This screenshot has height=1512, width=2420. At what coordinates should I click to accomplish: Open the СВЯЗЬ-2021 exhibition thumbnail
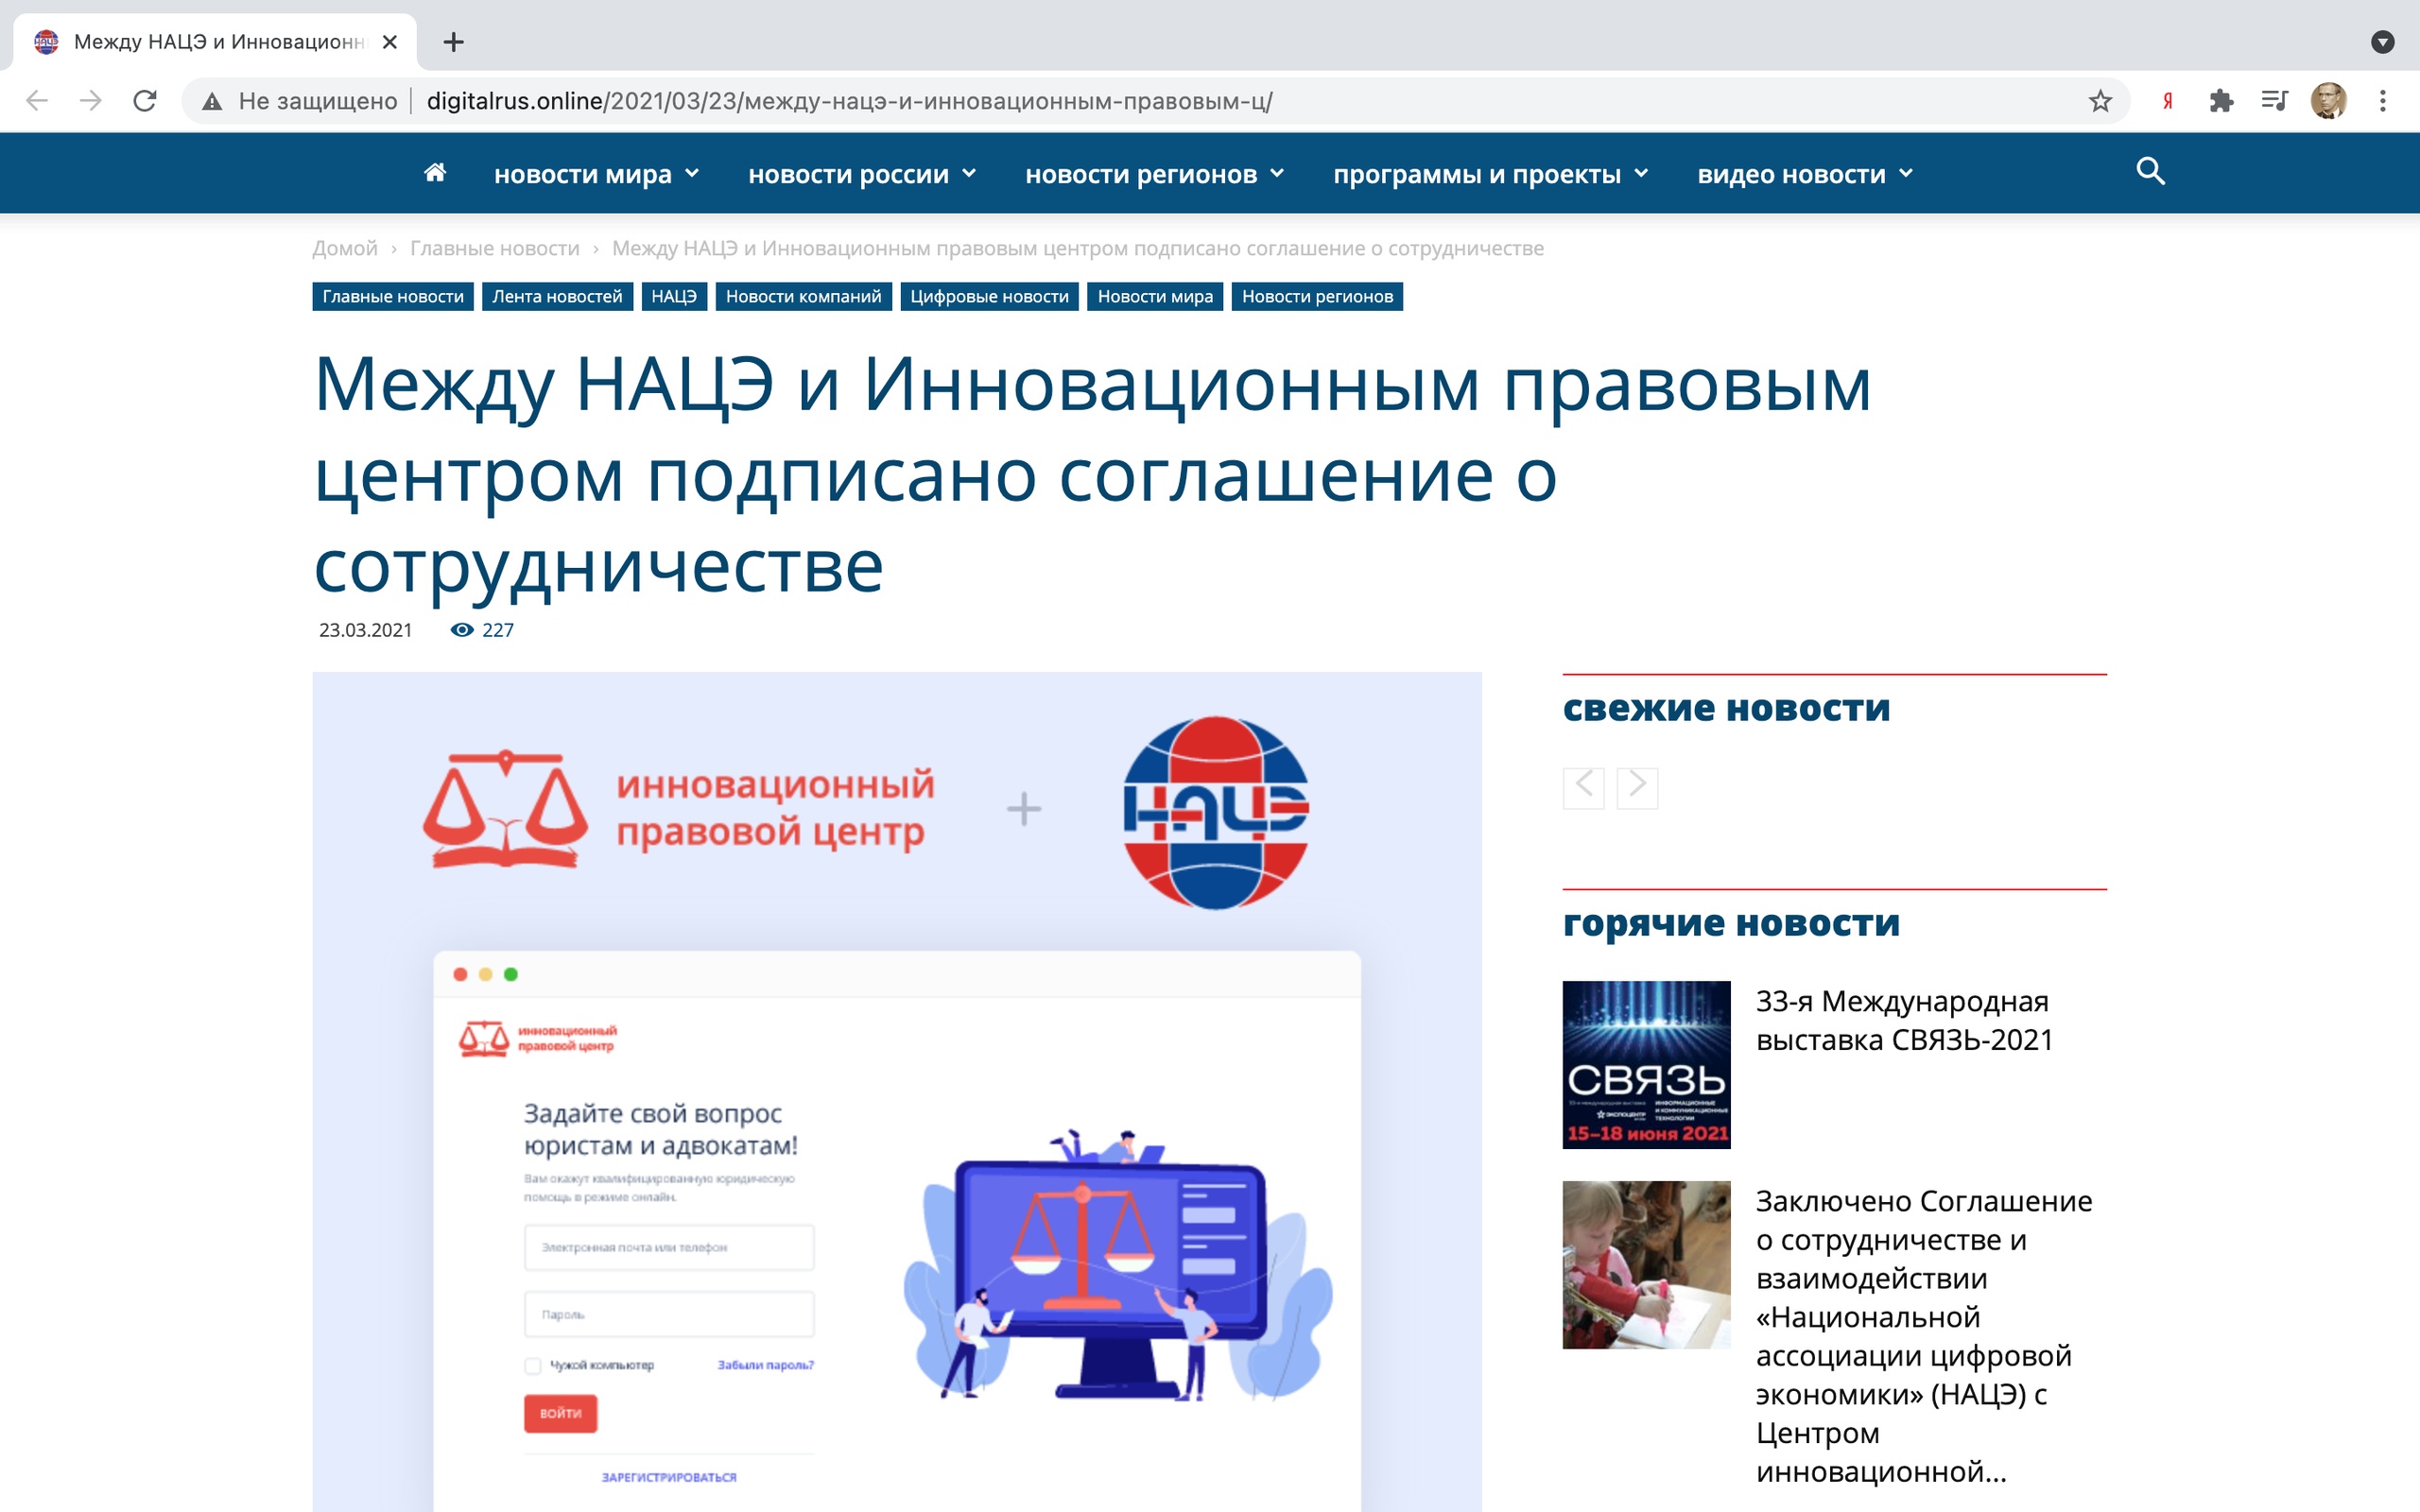click(1646, 1064)
